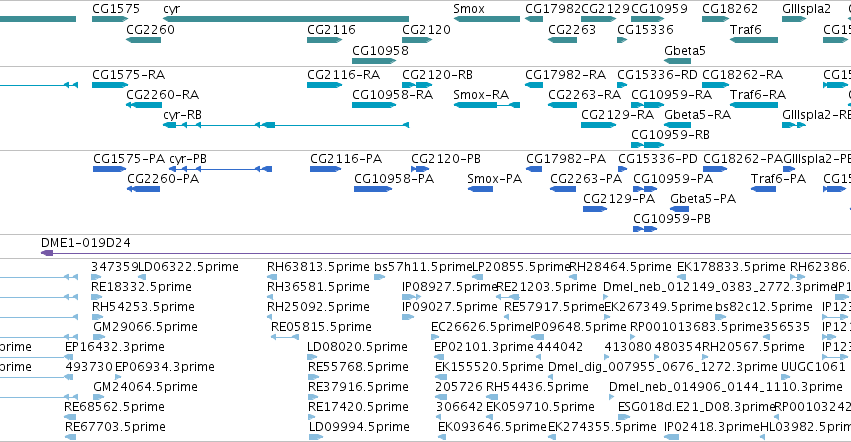This screenshot has height=442, width=851.
Task: Click the CG17982-PA protein
Action: (534, 169)
